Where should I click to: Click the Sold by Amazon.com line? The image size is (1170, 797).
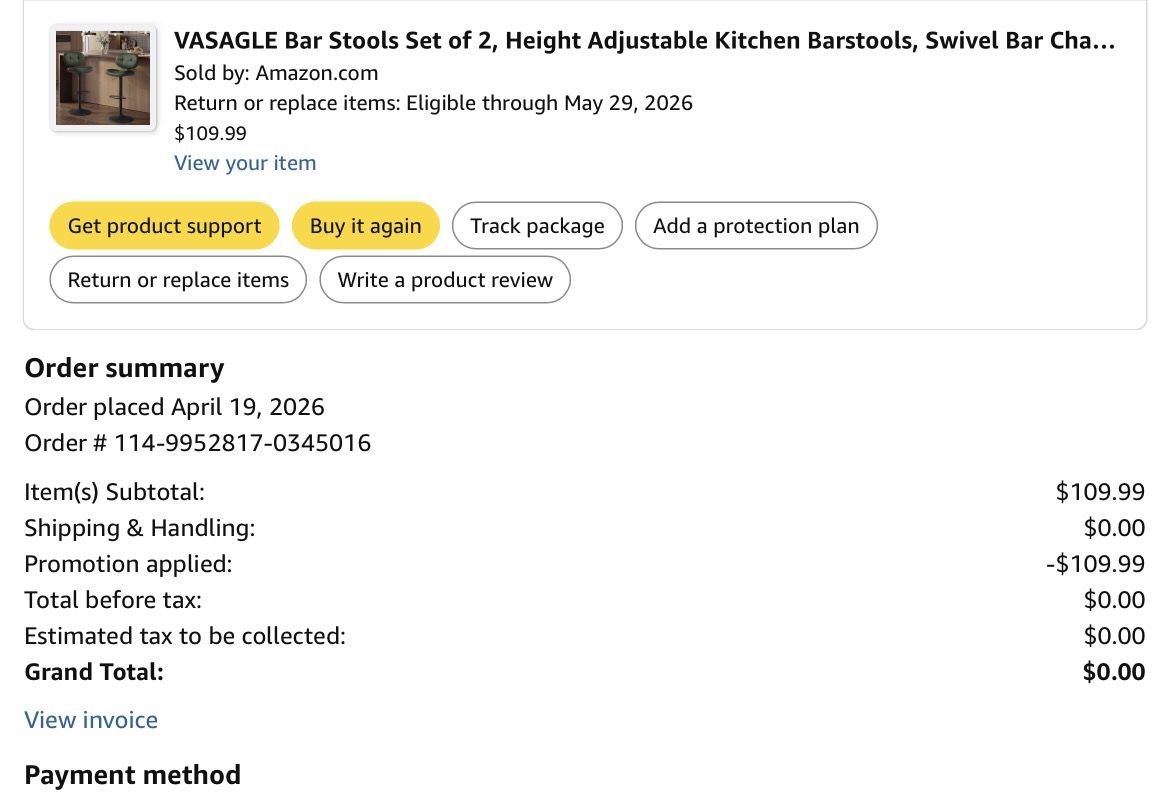point(276,73)
